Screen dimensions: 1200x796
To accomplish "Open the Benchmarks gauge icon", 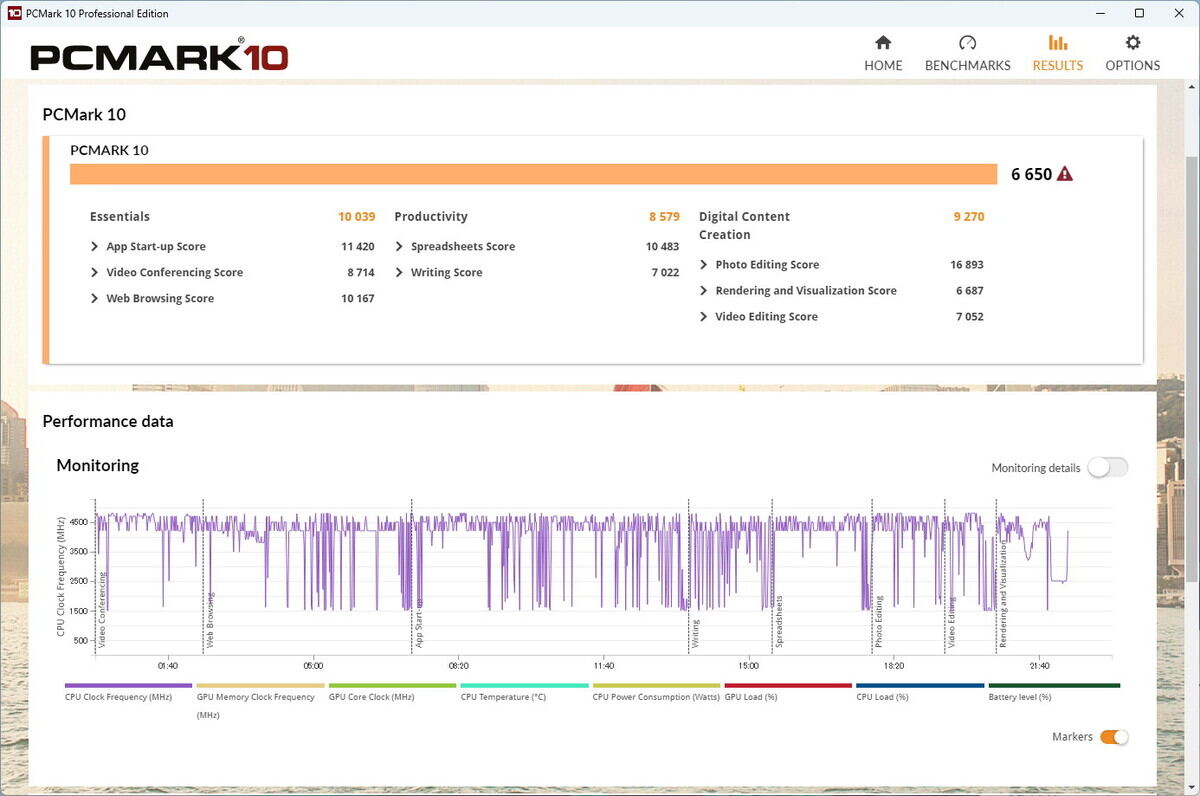I will pos(967,43).
